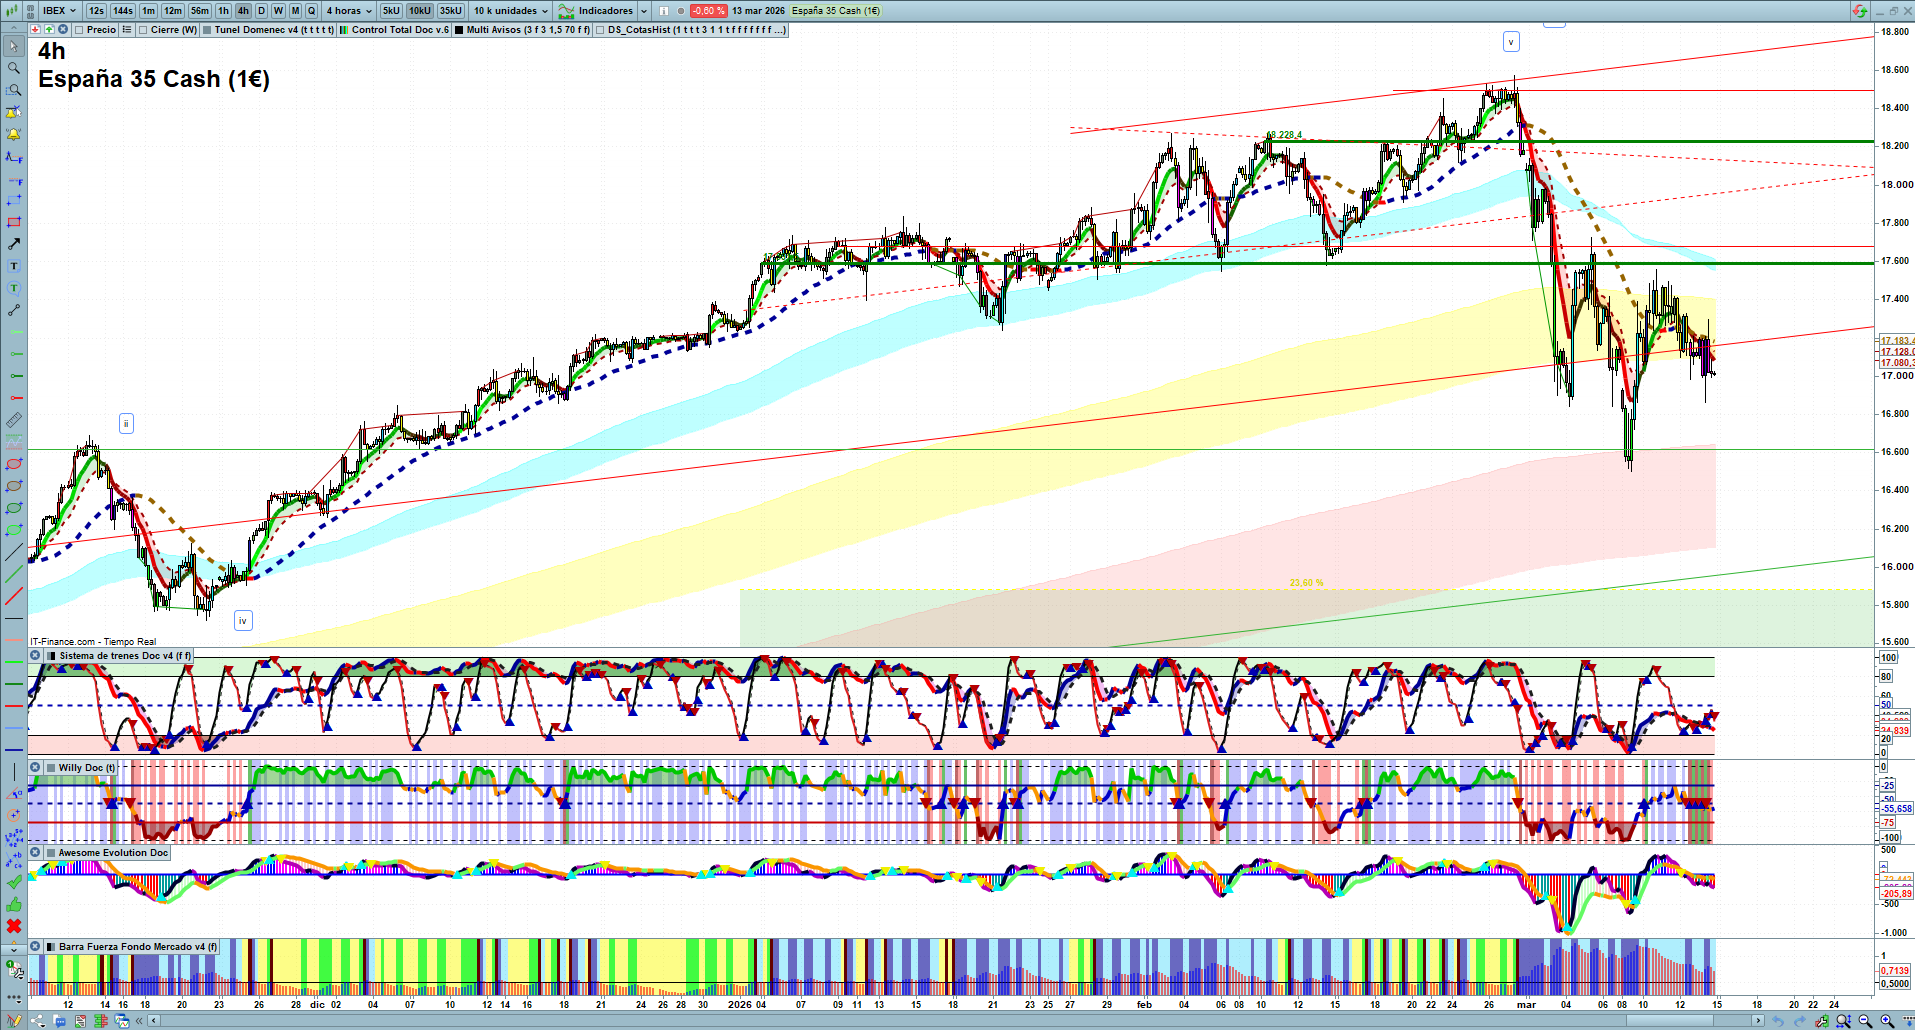
Task: Close the Willy Doc indicator panel
Action: [35, 768]
